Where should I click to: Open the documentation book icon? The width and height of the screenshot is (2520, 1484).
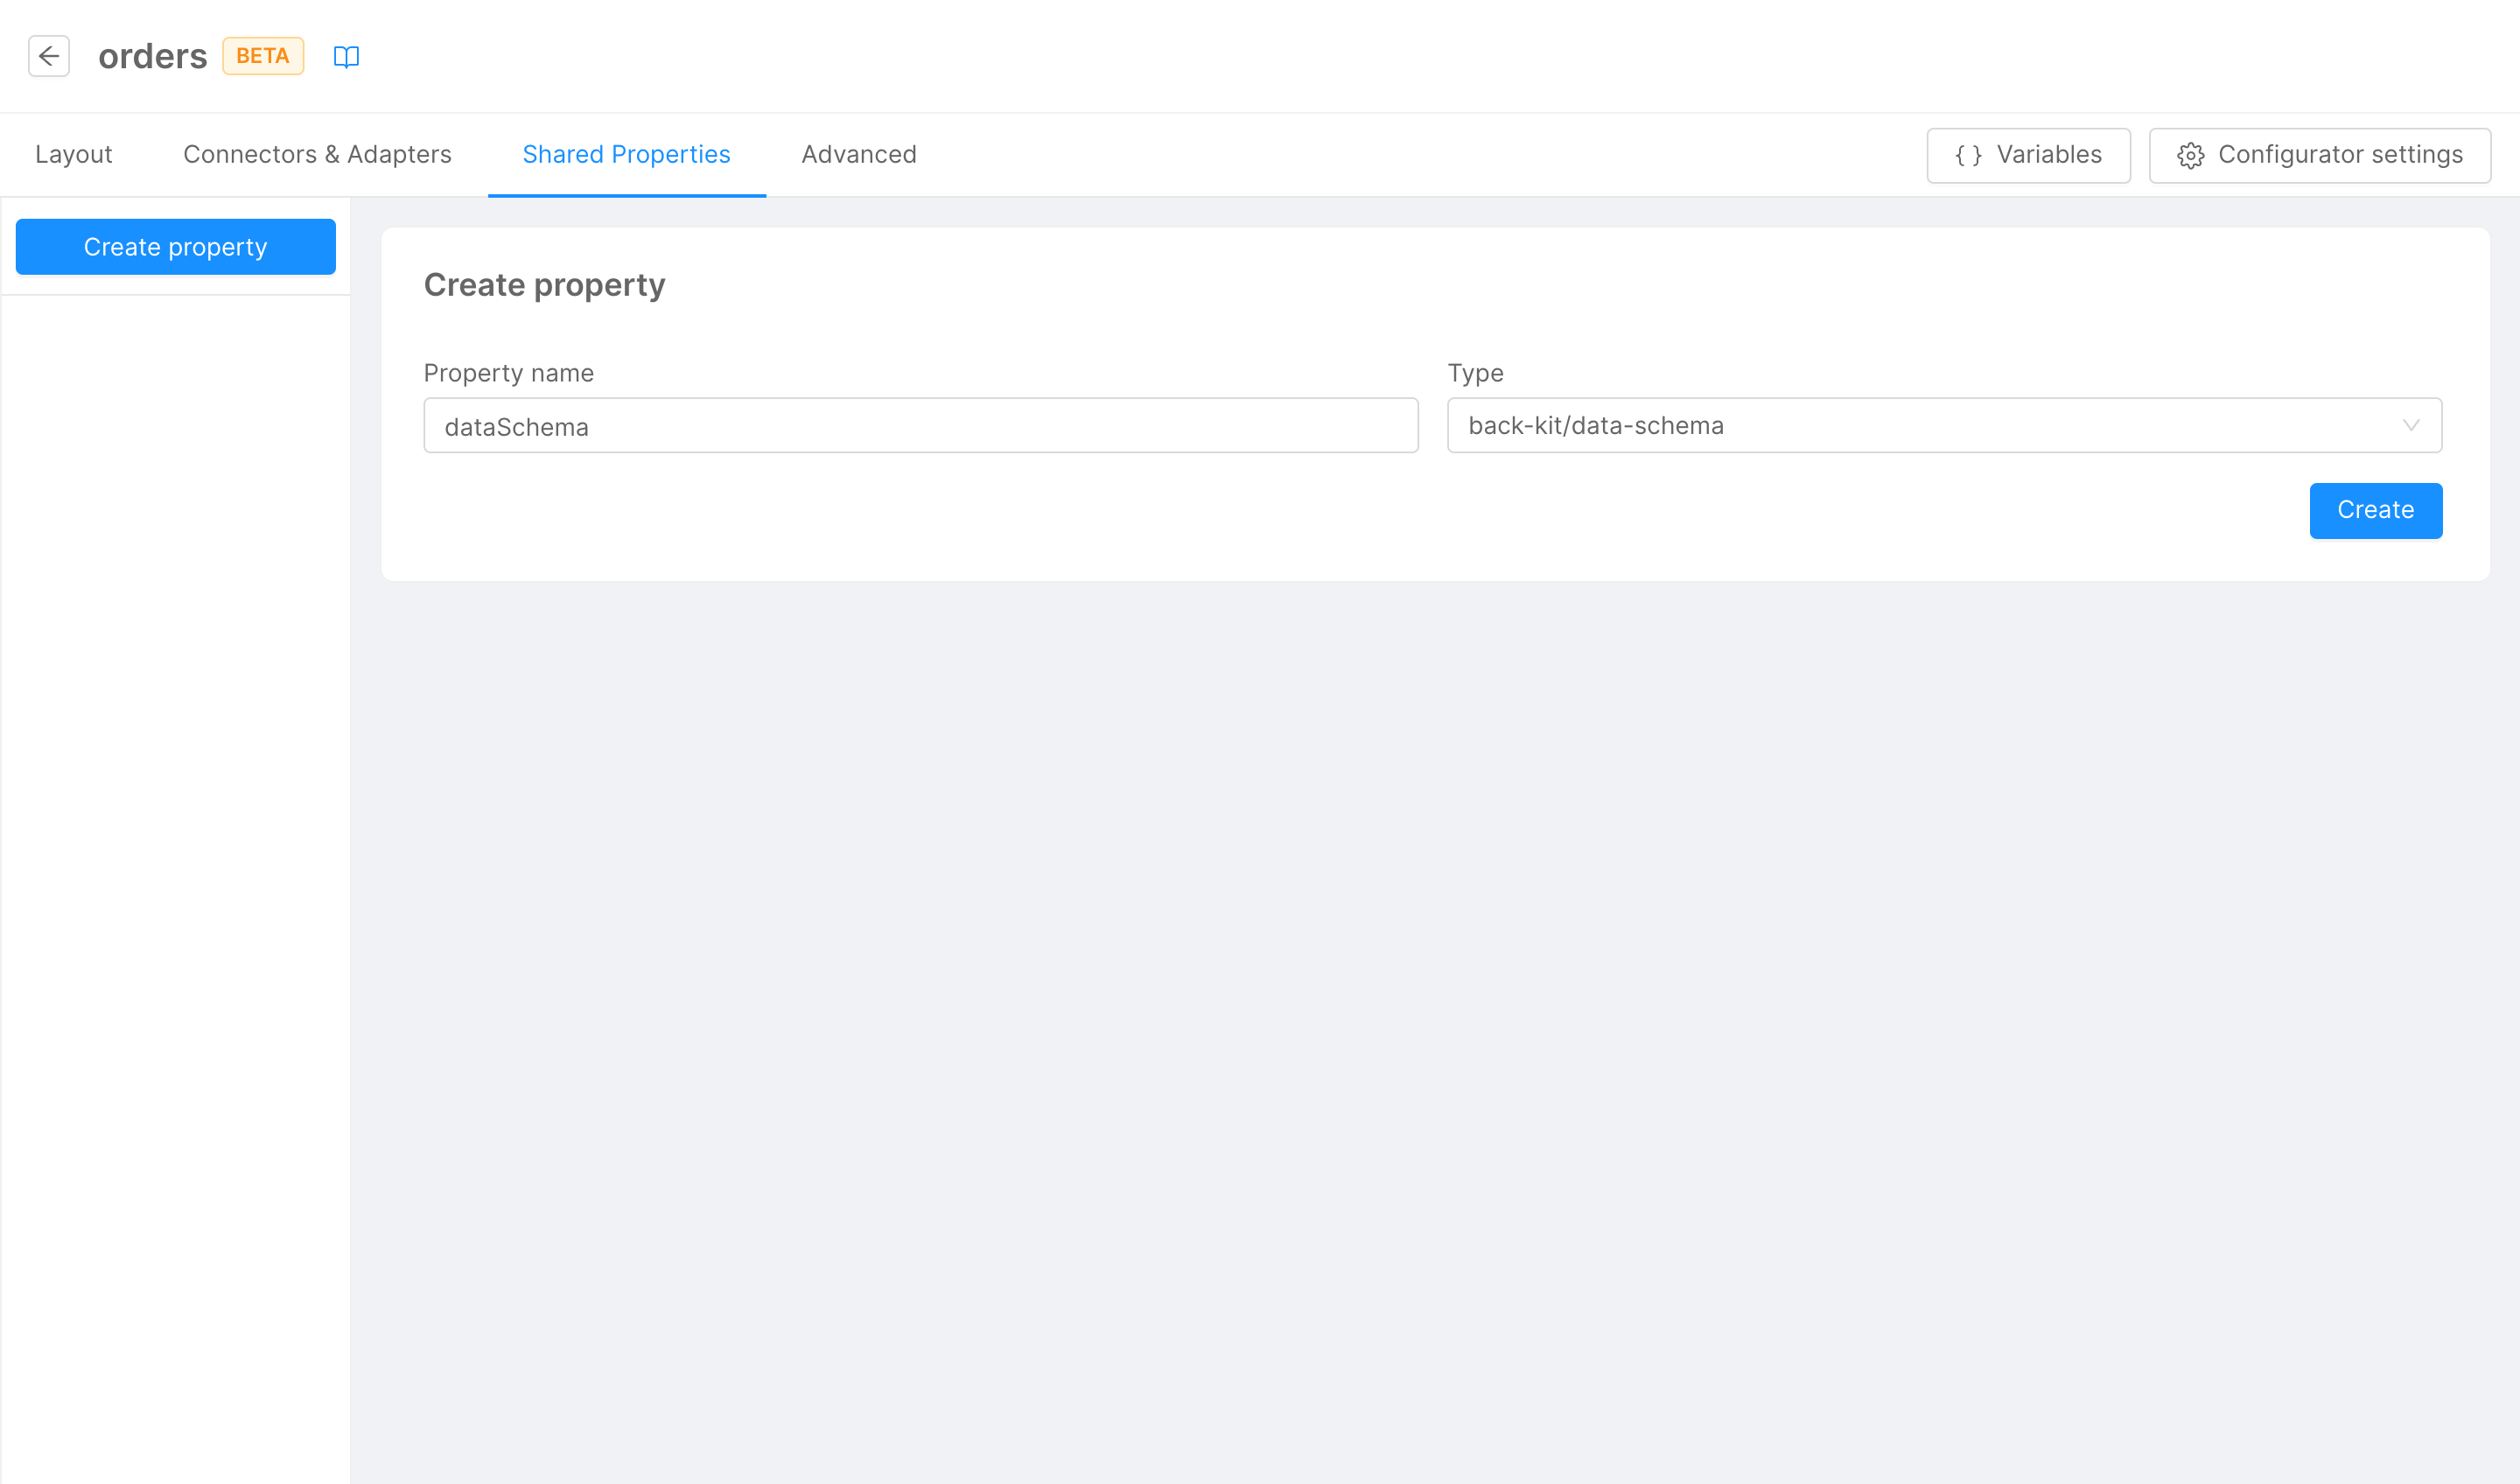tap(346, 57)
